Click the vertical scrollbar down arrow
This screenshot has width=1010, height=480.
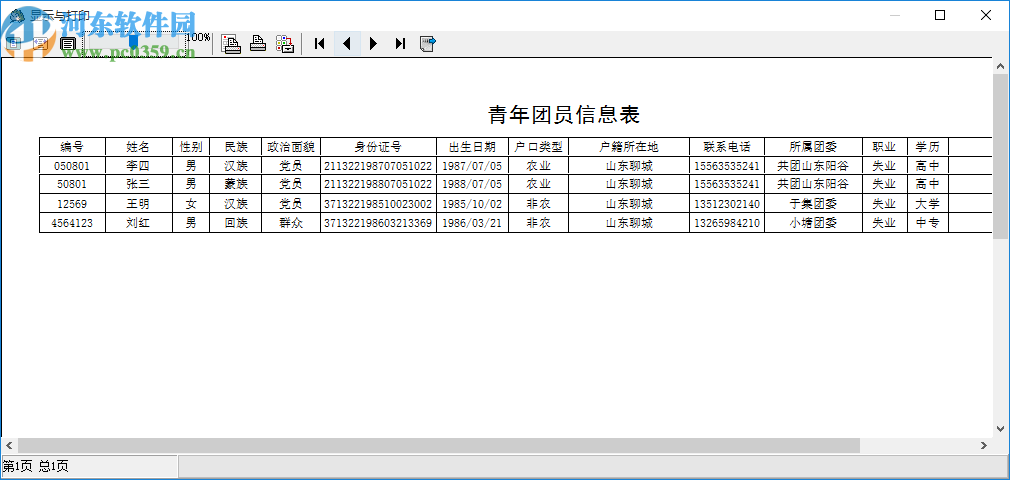pos(1001,428)
